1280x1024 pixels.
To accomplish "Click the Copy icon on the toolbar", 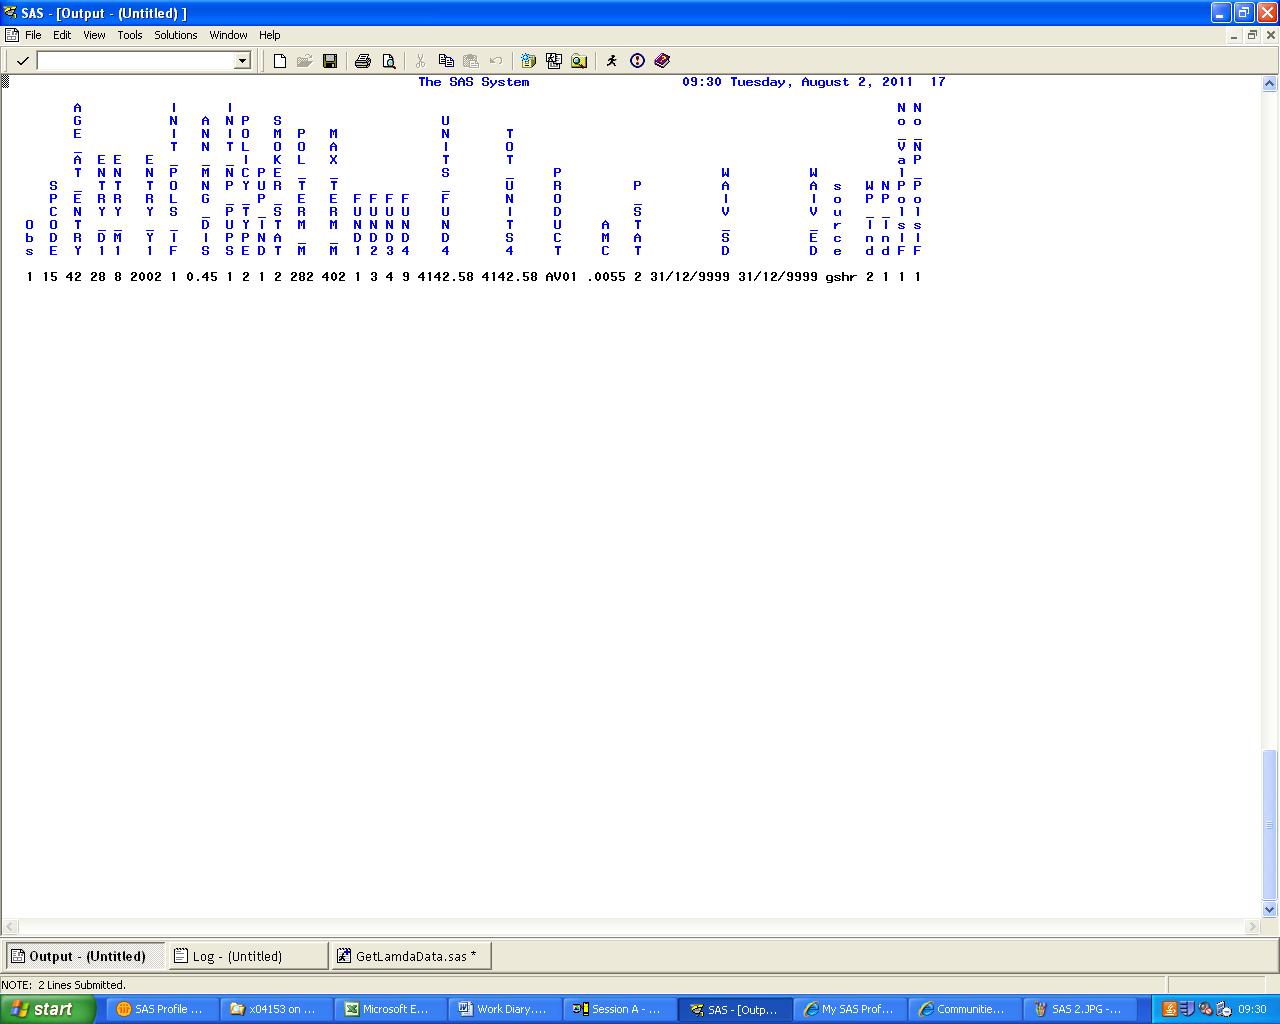I will tap(446, 61).
